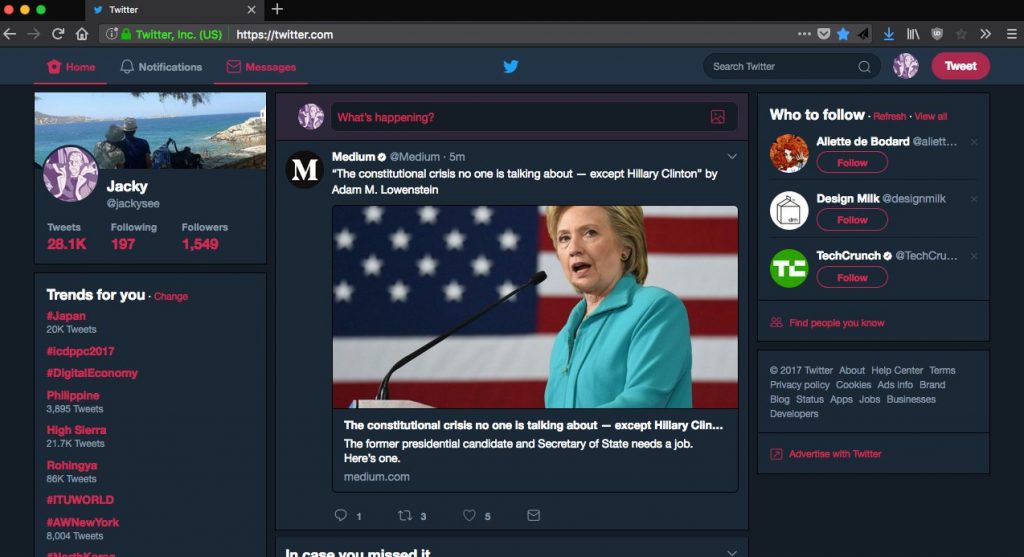Change Trends for you settings
Viewport: 1024px width, 557px height.
point(171,296)
